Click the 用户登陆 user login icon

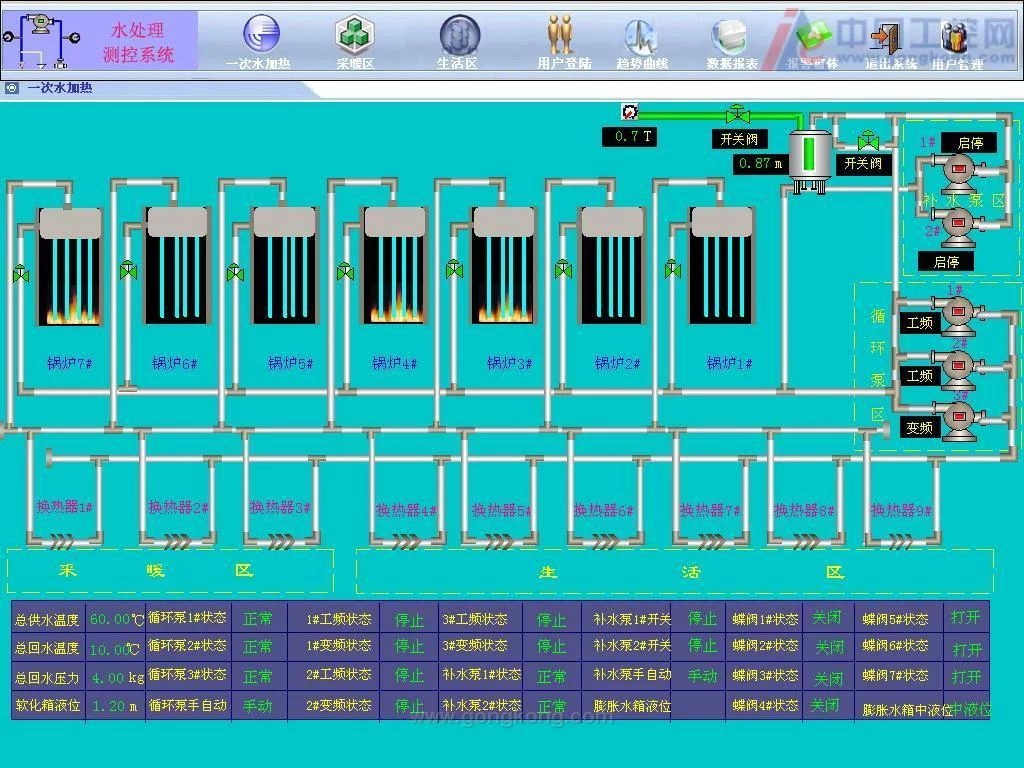(x=562, y=37)
